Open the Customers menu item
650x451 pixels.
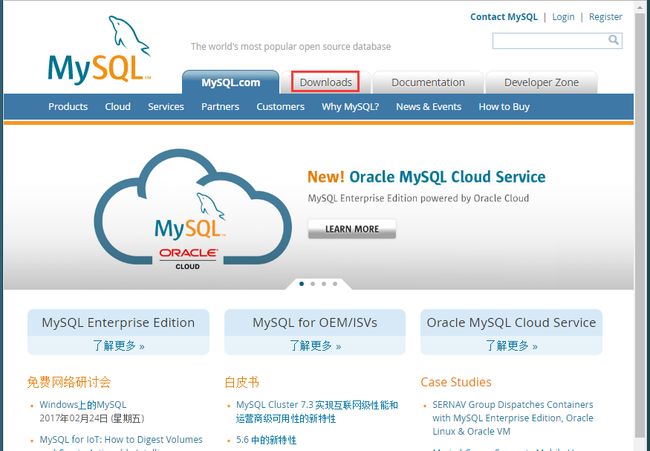280,107
